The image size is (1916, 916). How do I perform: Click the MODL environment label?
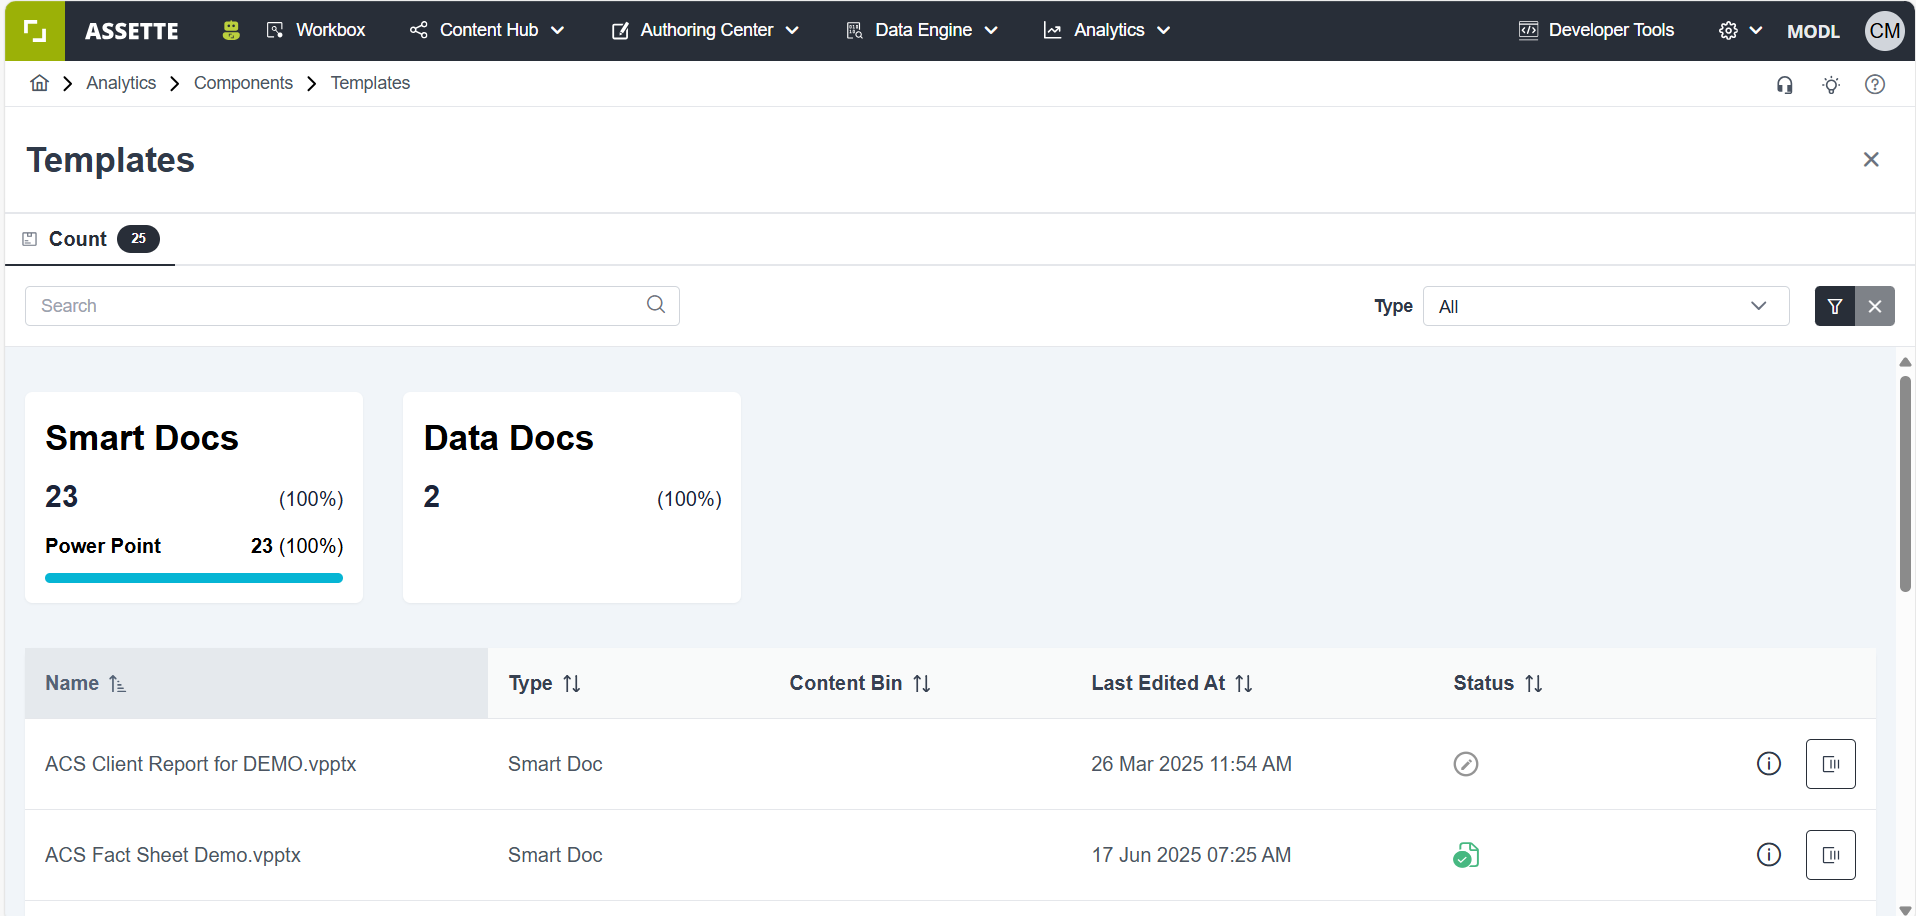1813,31
